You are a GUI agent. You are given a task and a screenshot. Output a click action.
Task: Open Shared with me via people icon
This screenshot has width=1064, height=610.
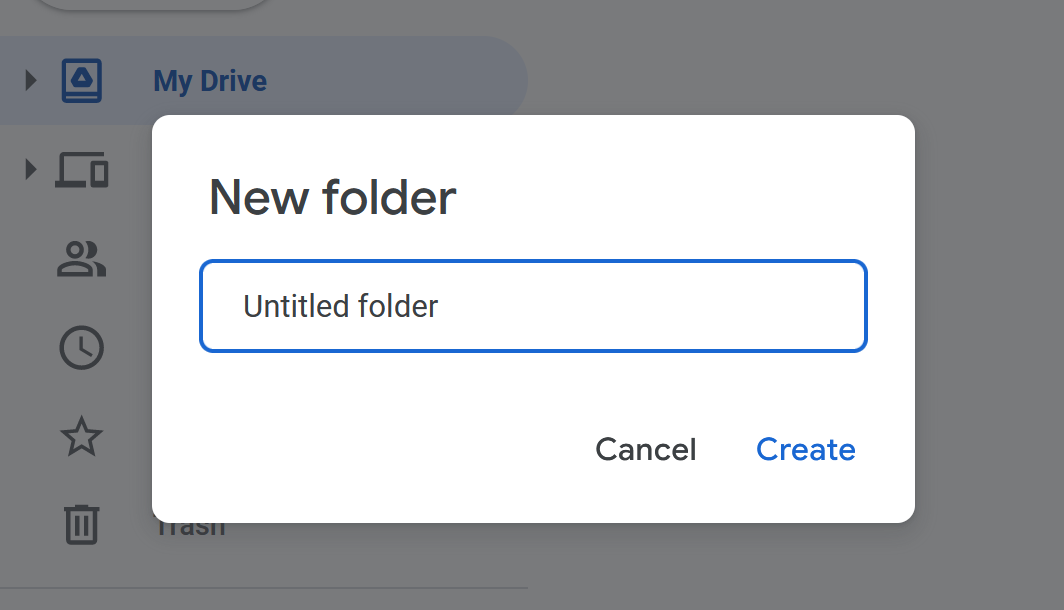81,259
